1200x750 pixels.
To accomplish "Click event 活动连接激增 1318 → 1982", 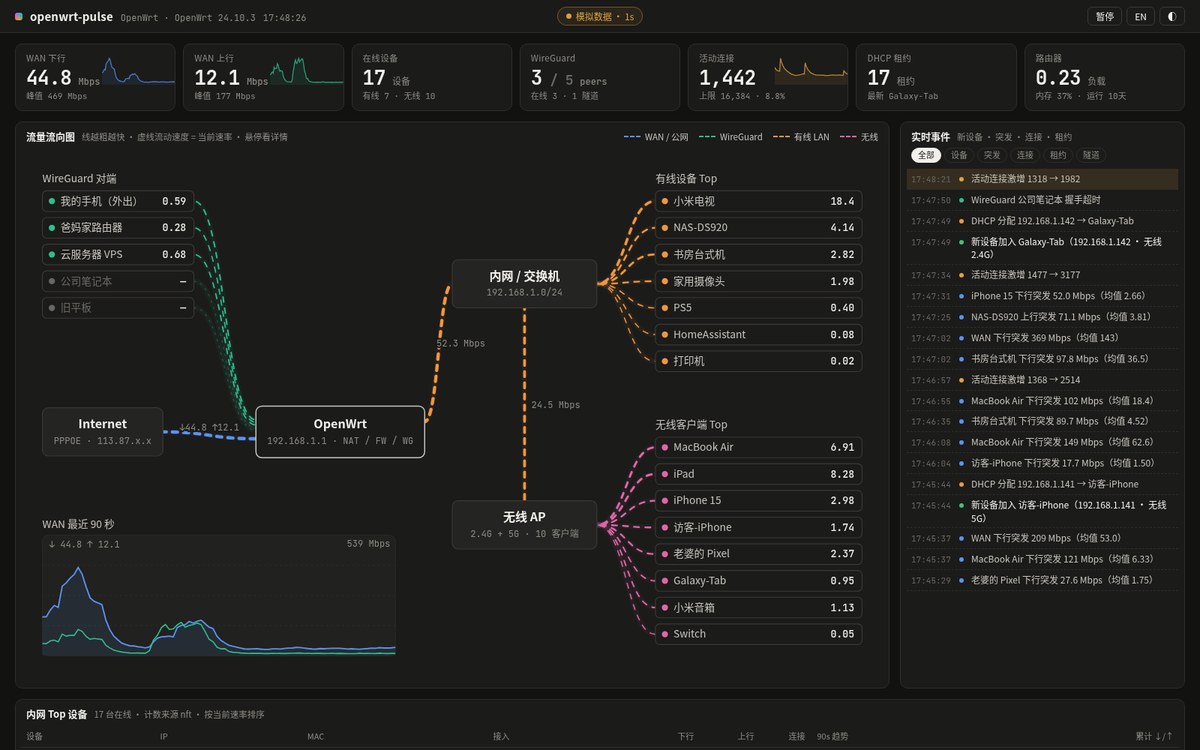I will (1042, 179).
